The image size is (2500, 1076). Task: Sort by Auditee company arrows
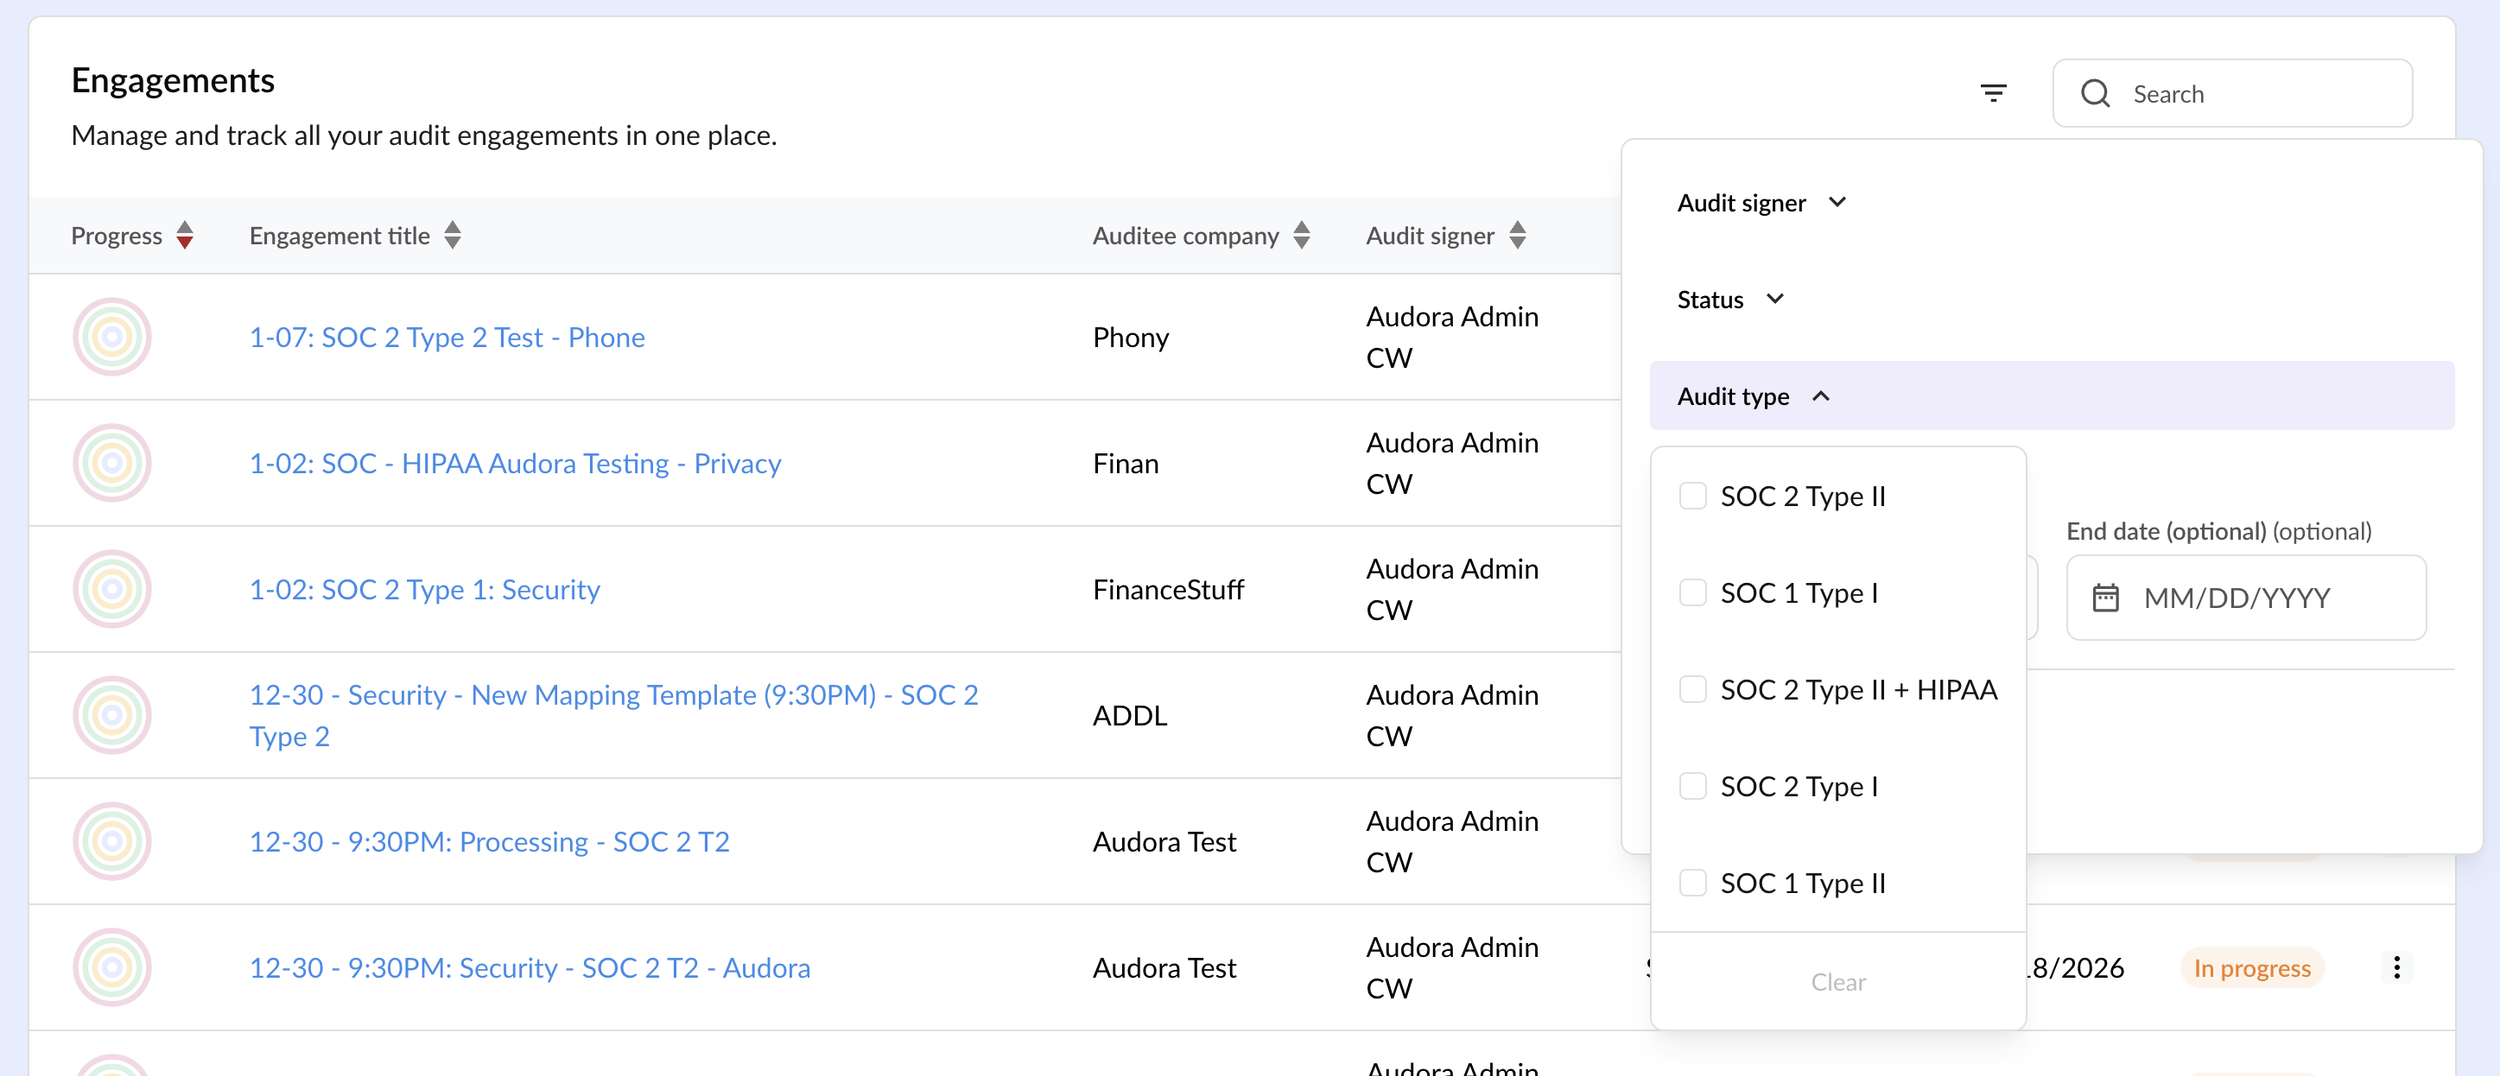[x=1301, y=235]
